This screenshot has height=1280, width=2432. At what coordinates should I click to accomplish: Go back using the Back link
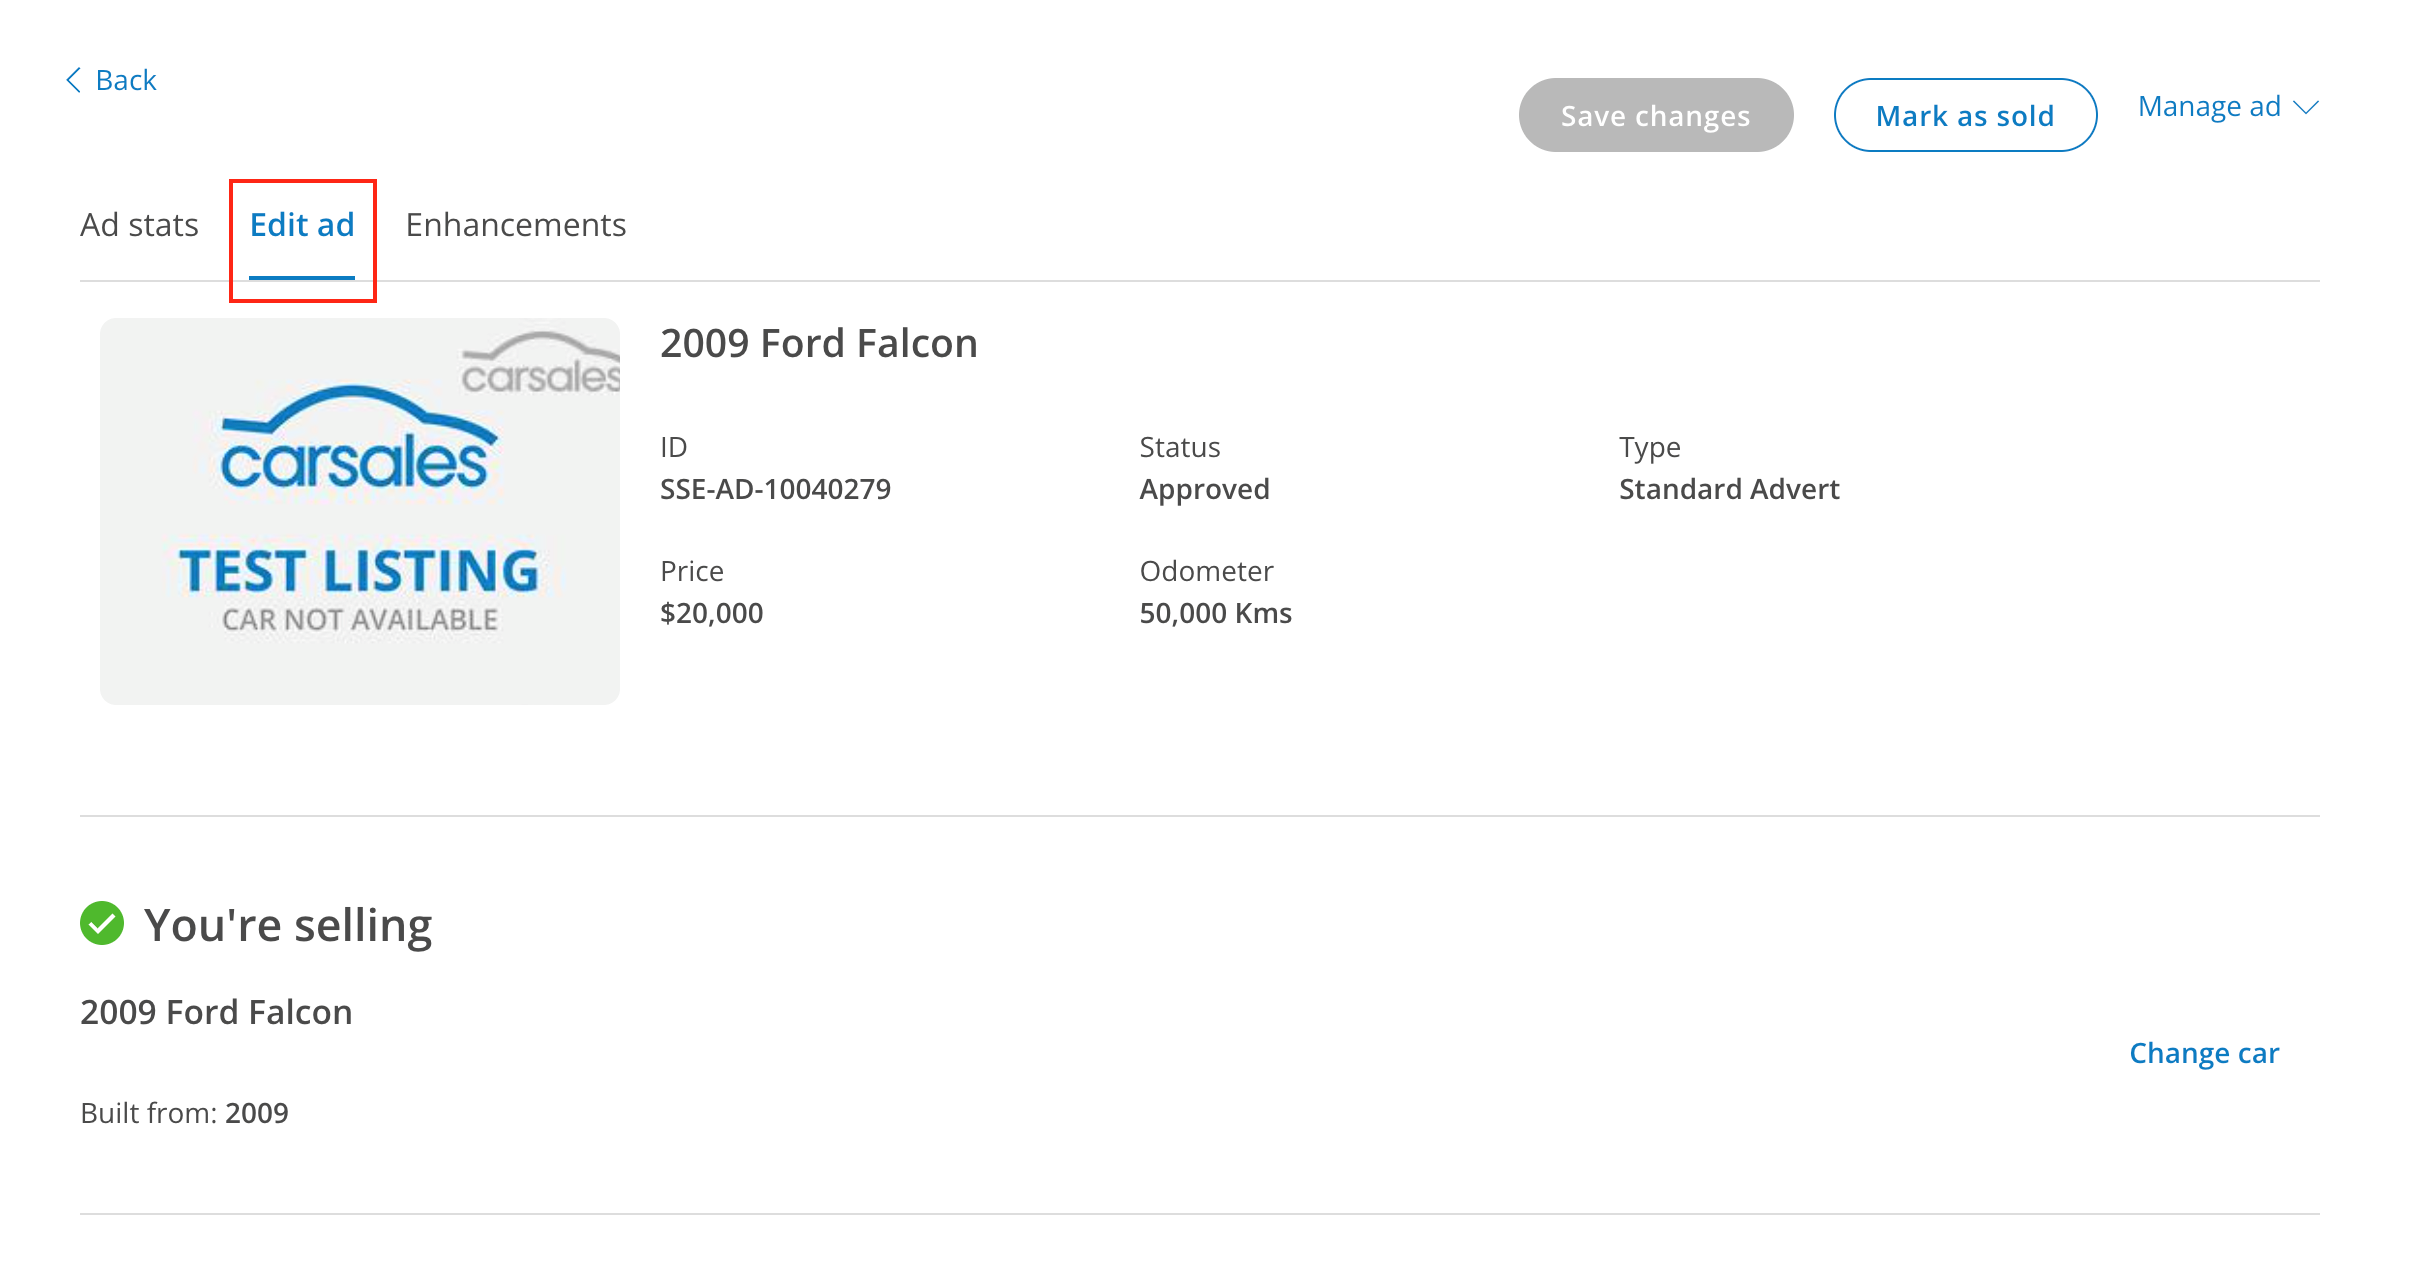pos(111,80)
